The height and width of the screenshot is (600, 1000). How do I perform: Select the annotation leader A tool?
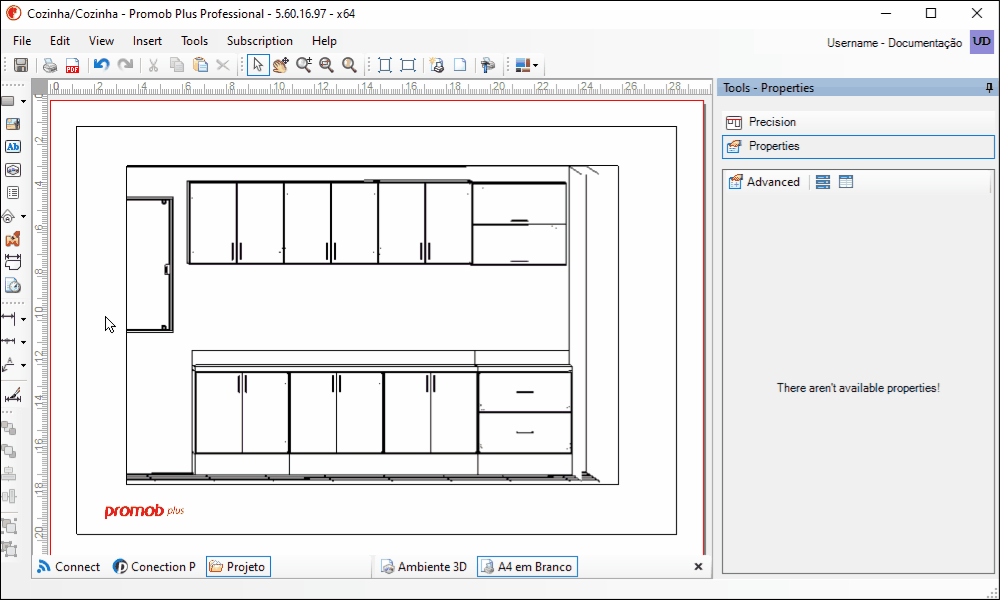[x=8, y=364]
